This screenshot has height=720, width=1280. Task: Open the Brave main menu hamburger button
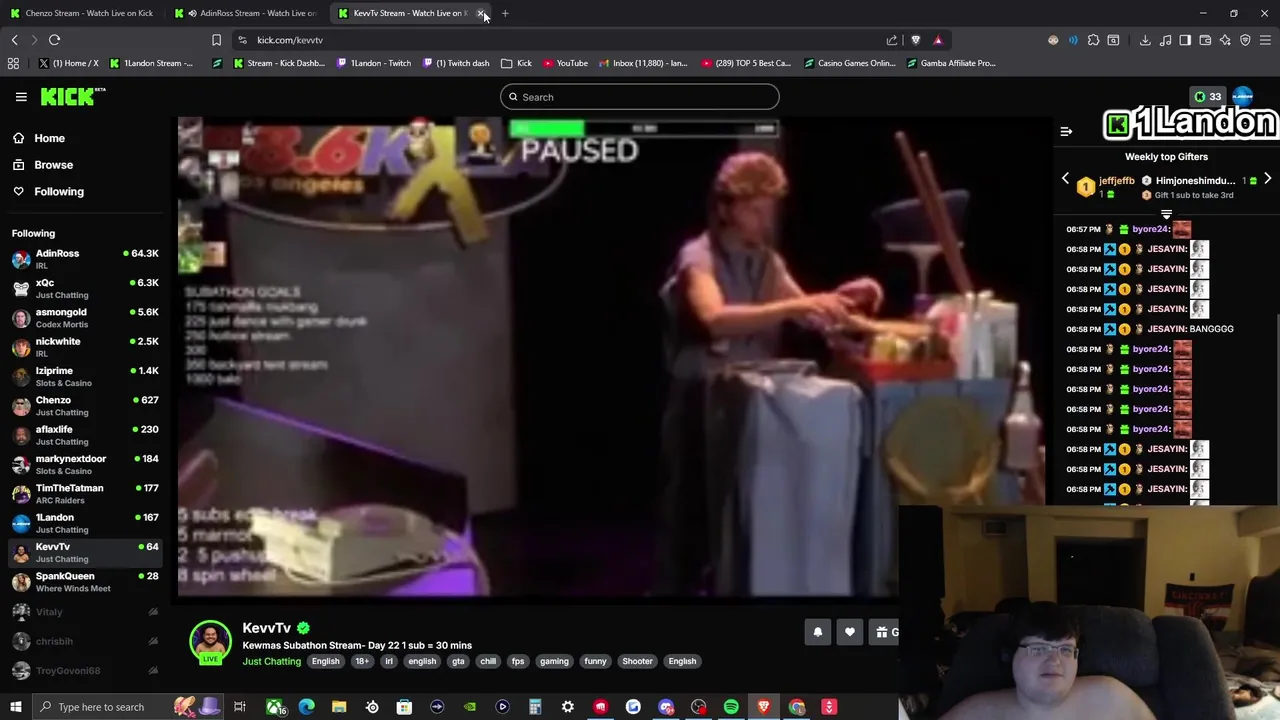[1265, 40]
